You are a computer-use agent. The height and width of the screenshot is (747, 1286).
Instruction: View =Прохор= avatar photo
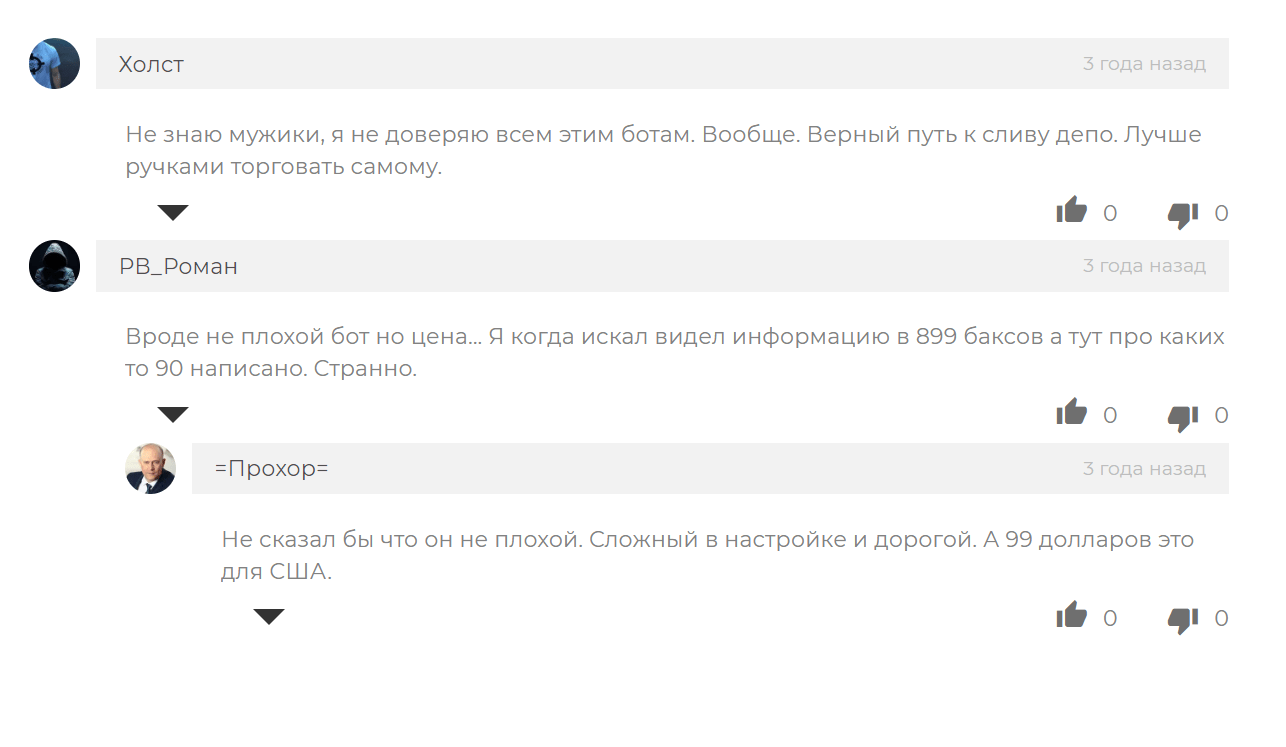151,468
